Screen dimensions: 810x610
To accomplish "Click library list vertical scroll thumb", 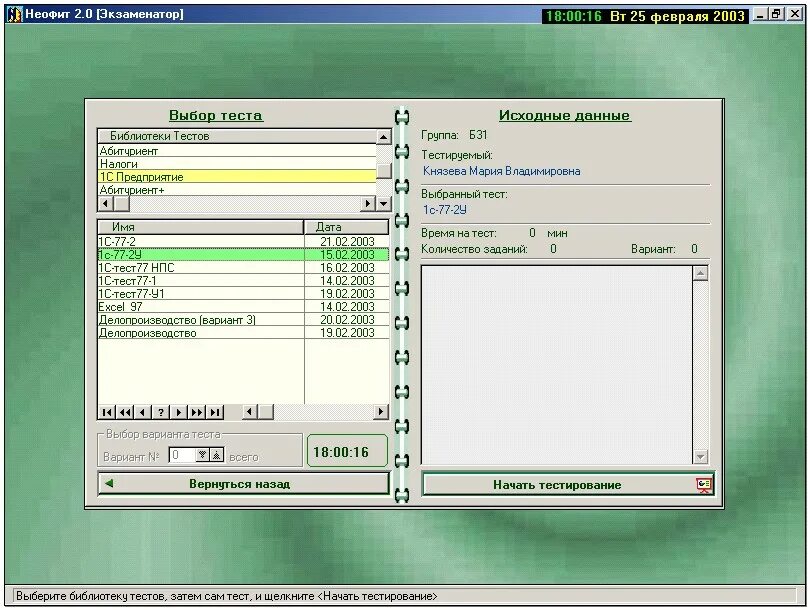I will coord(384,171).
